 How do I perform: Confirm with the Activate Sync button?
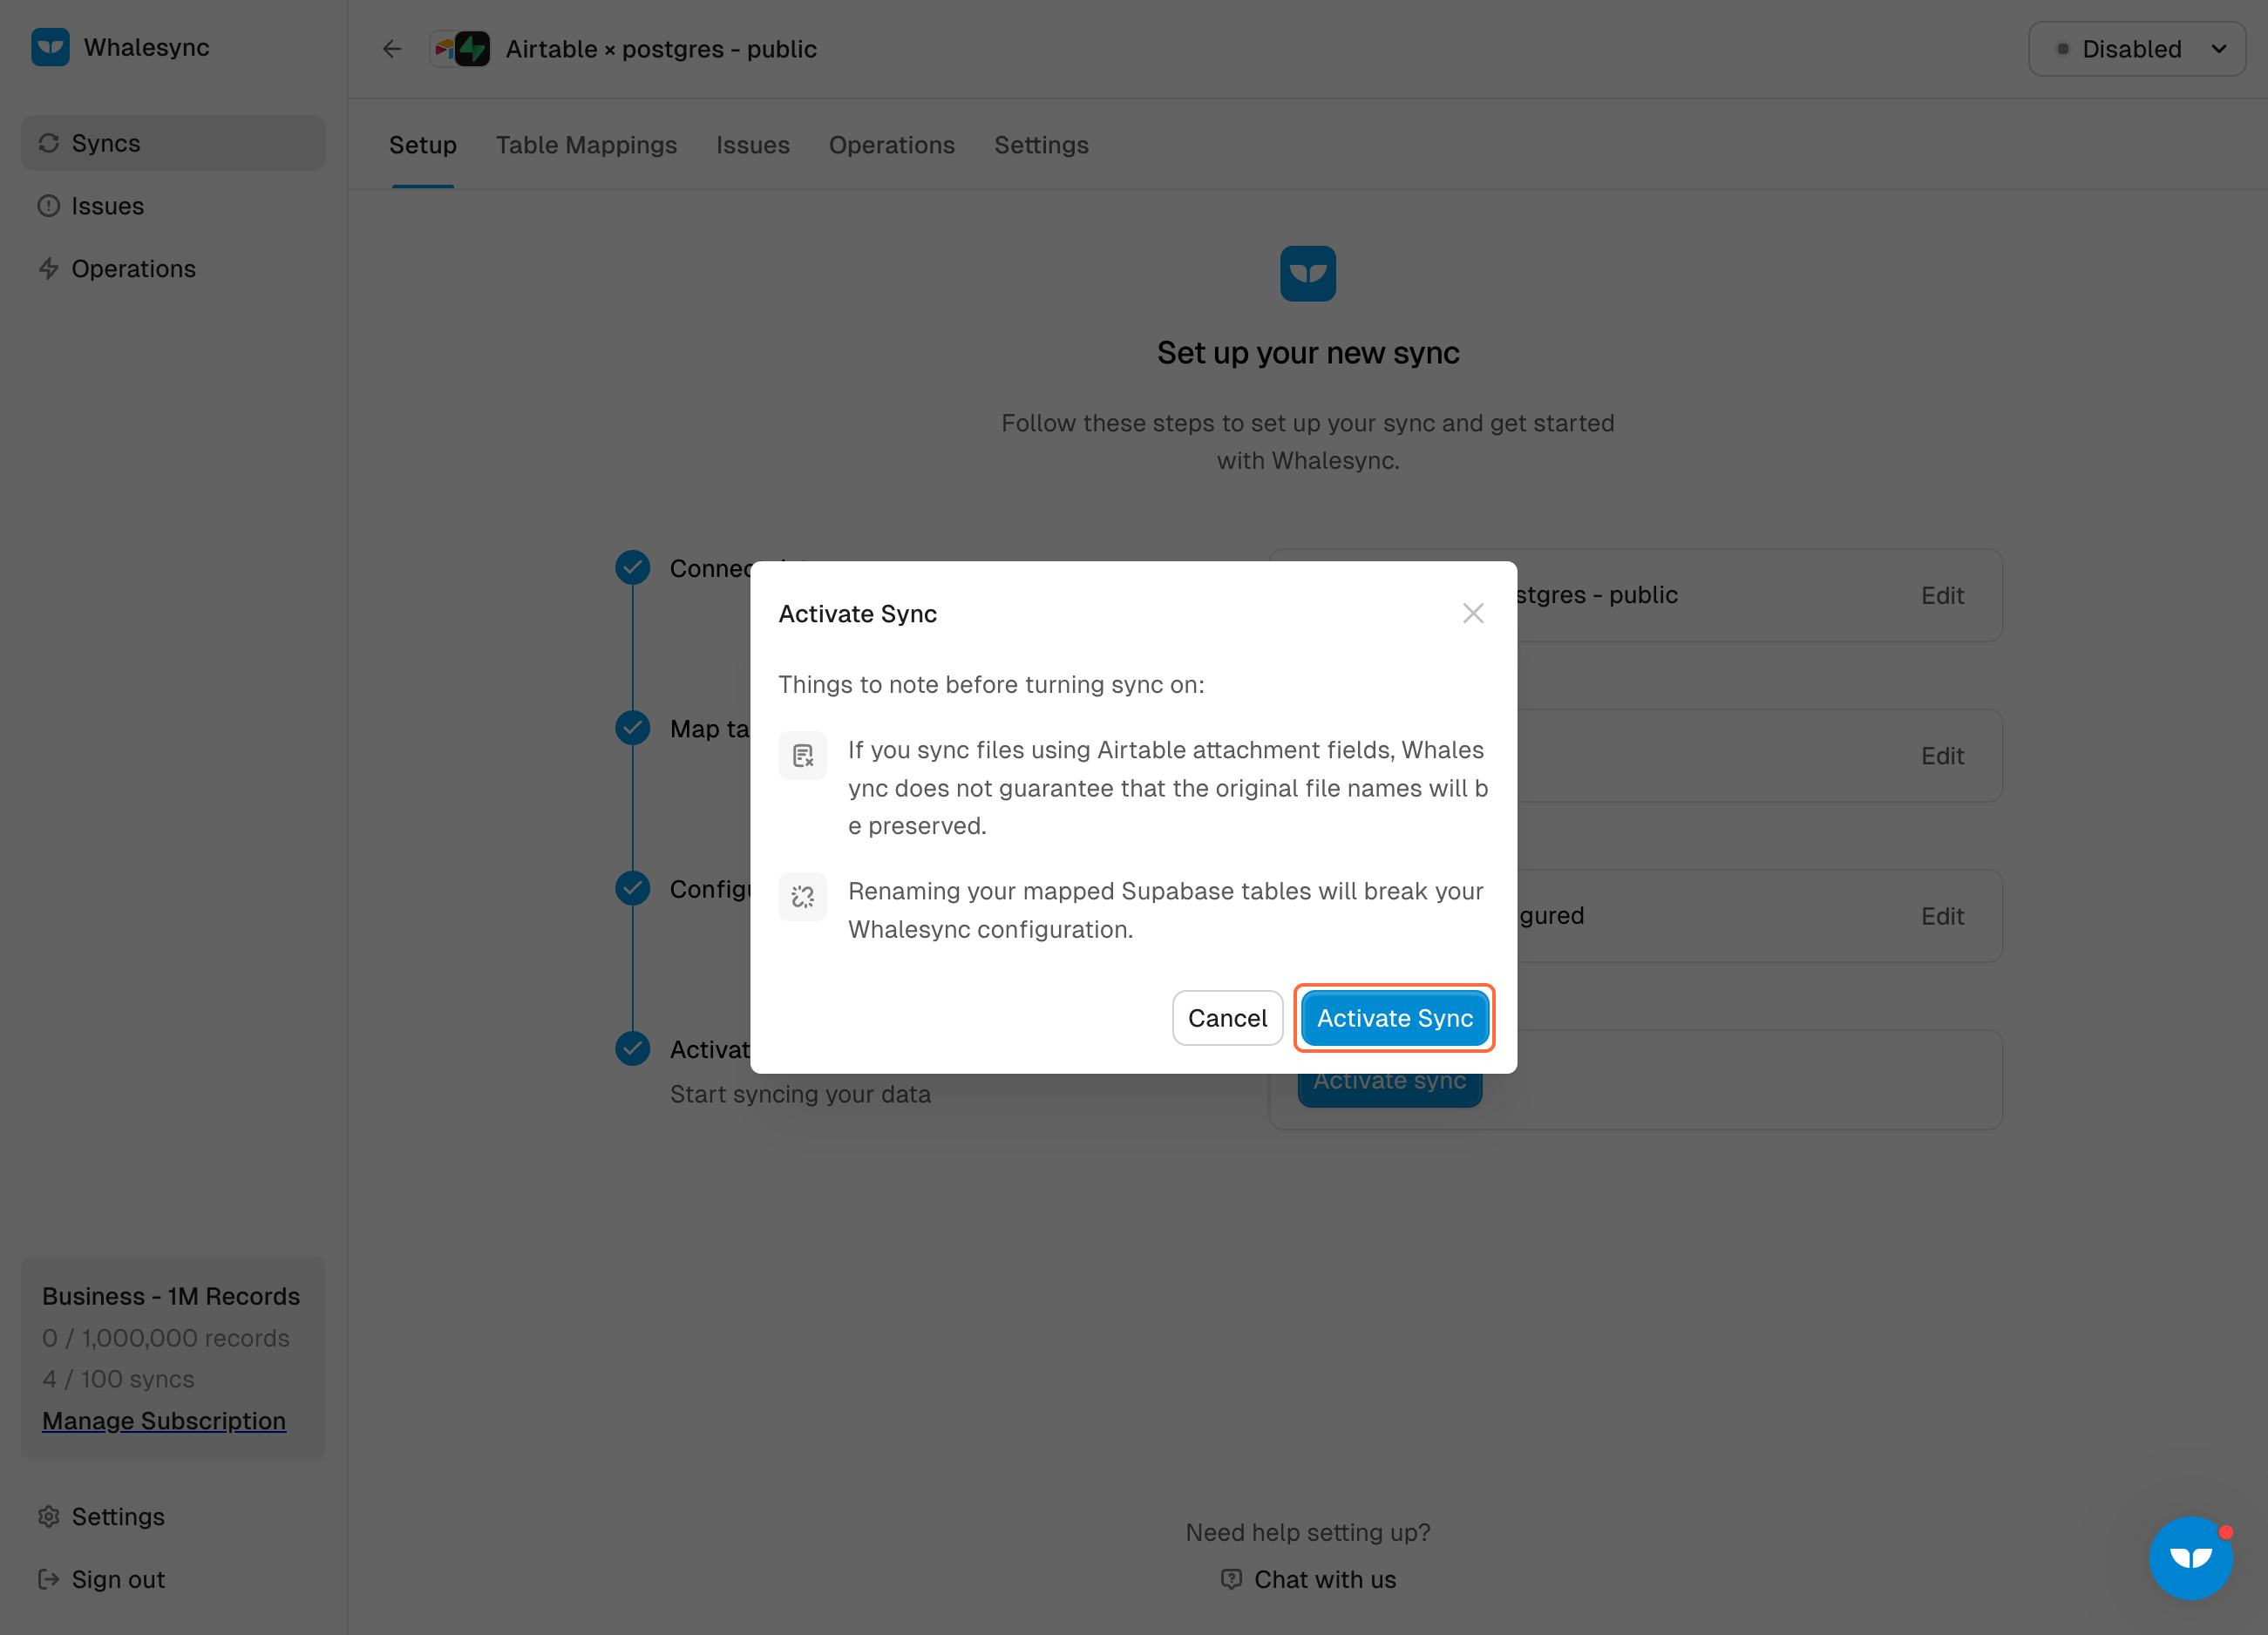pyautogui.click(x=1395, y=1018)
